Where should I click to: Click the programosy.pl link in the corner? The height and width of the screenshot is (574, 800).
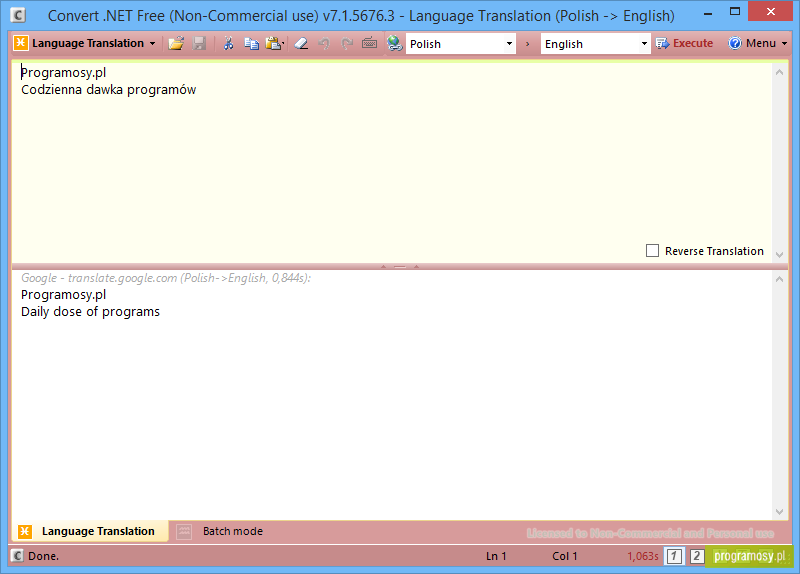[x=749, y=556]
